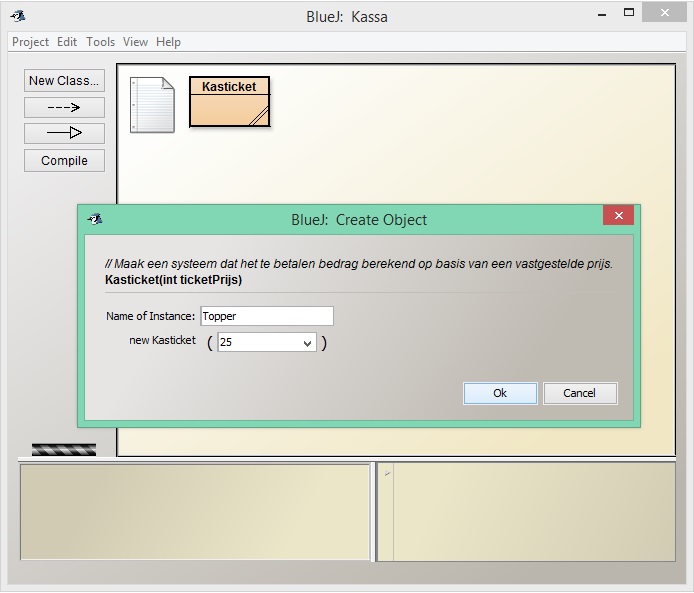694x593 pixels.
Task: Open the View menu
Action: click(135, 42)
